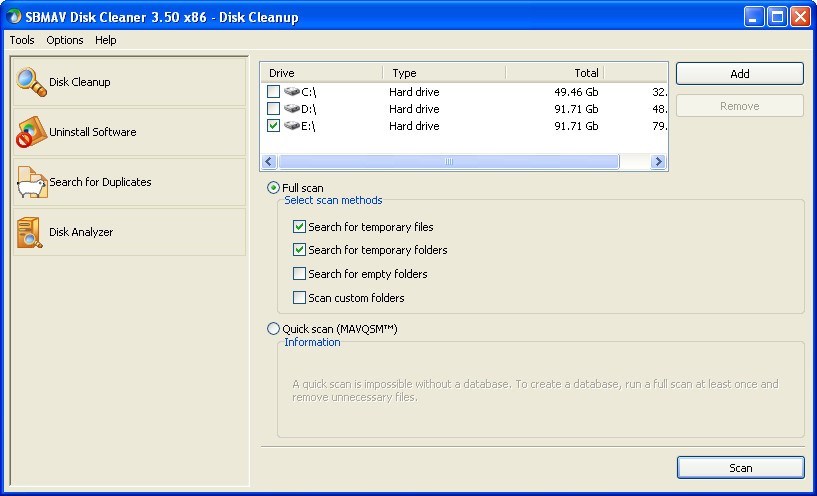Click the Hard drive type of E:\
This screenshot has width=817, height=496.
414,126
